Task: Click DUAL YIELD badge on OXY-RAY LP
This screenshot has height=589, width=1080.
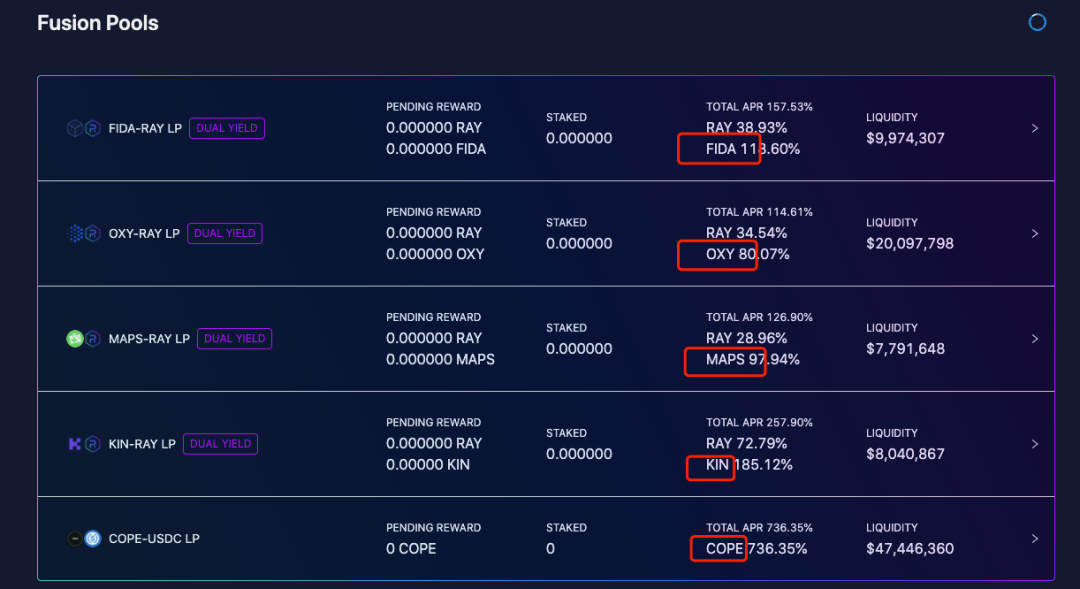Action: click(x=225, y=233)
